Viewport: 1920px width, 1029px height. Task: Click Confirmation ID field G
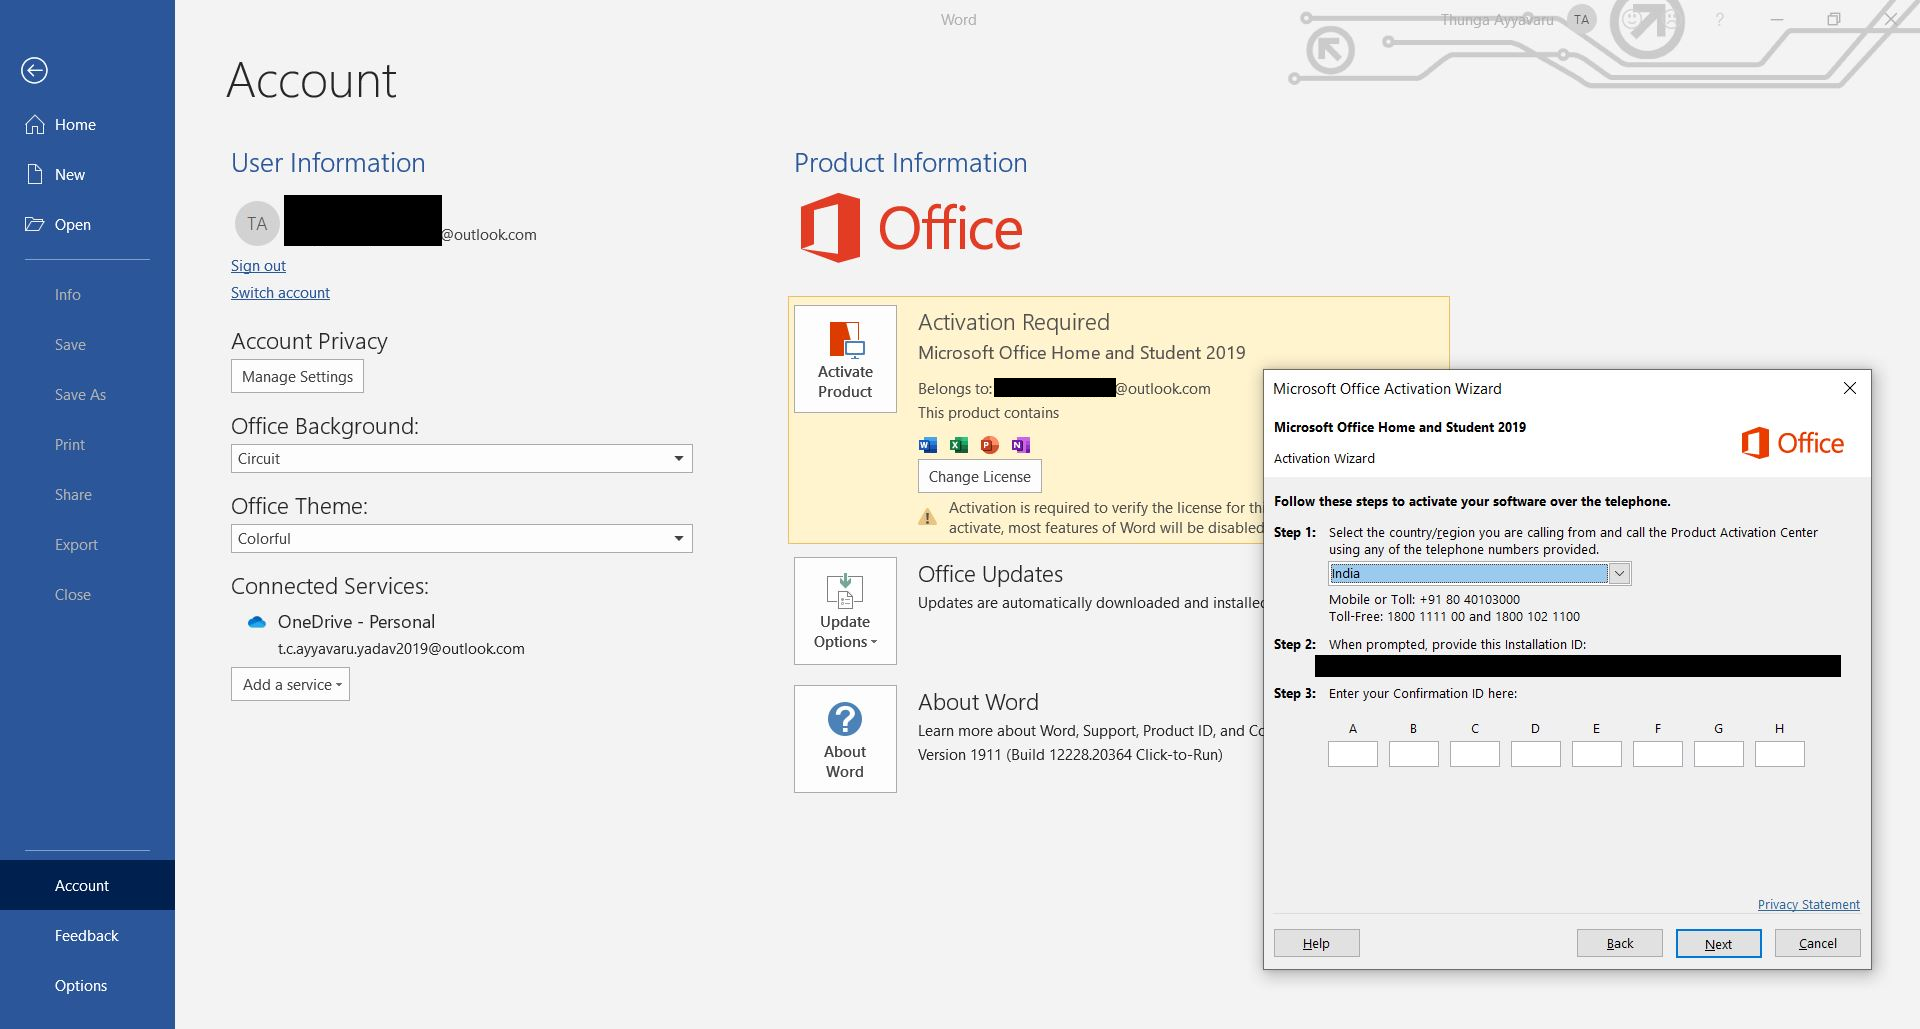[x=1718, y=754]
